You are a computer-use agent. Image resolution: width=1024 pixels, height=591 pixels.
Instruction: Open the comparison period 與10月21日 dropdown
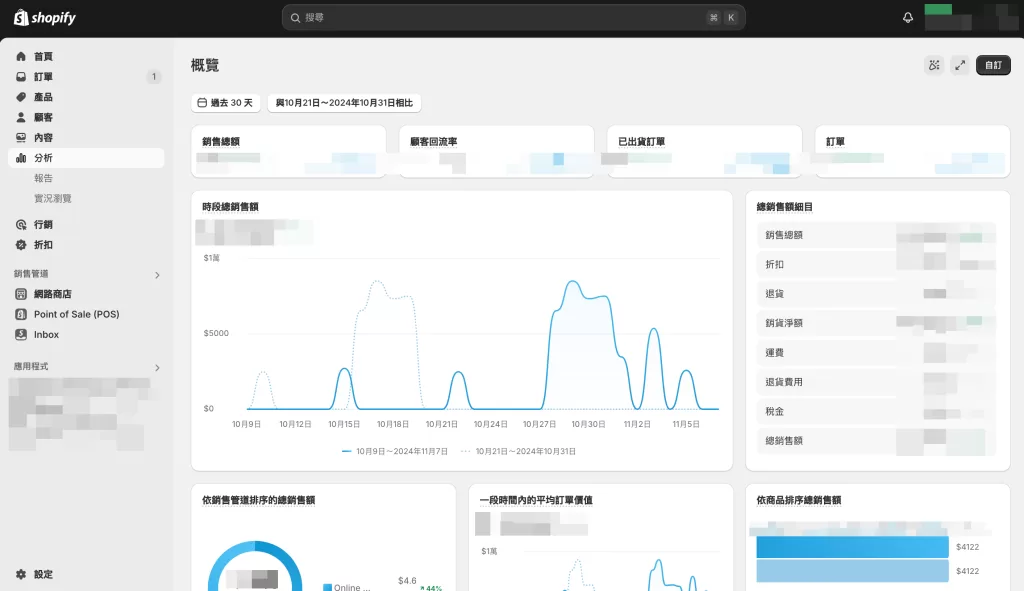coord(344,103)
